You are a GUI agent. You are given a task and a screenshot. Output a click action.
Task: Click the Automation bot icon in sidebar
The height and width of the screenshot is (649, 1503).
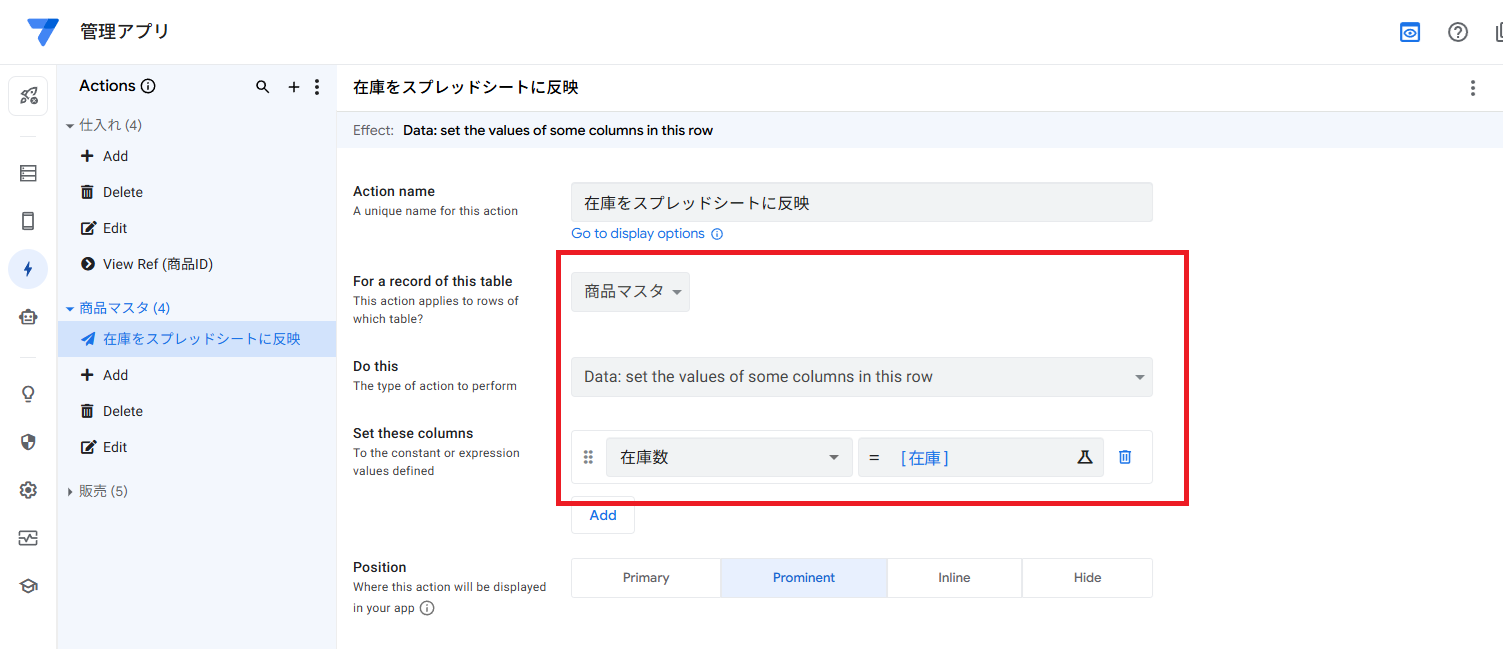(28, 317)
